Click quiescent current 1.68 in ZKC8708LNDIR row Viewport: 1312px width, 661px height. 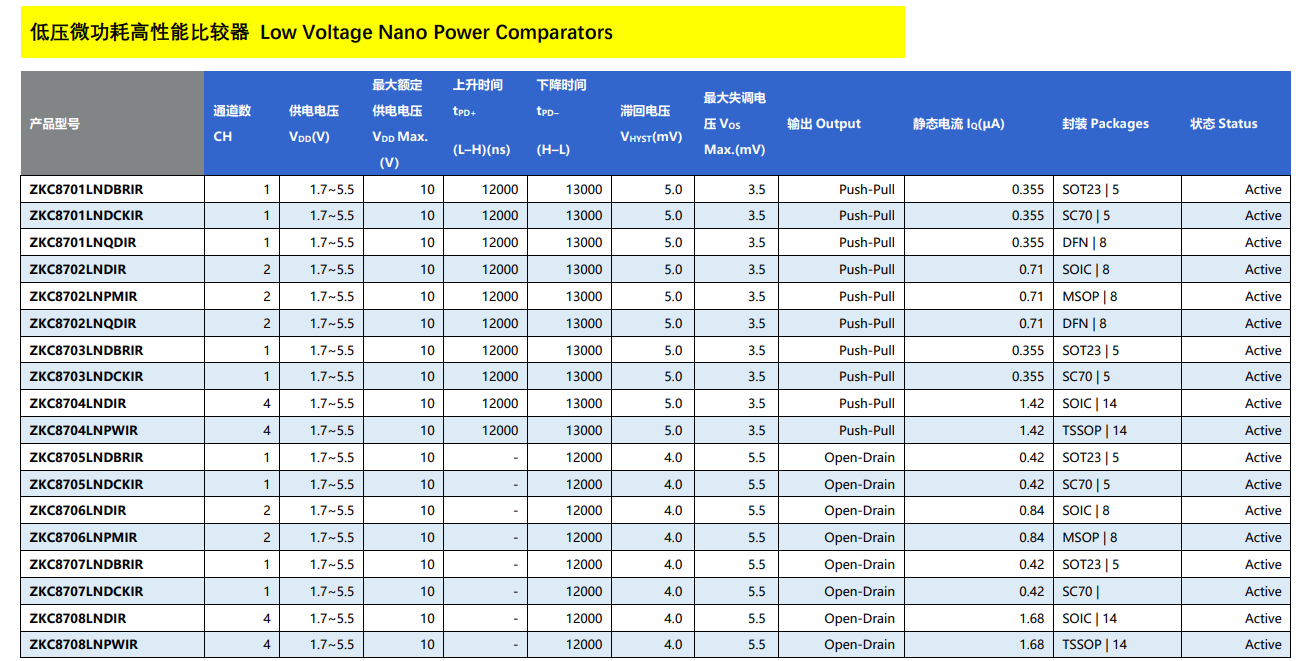(1032, 619)
